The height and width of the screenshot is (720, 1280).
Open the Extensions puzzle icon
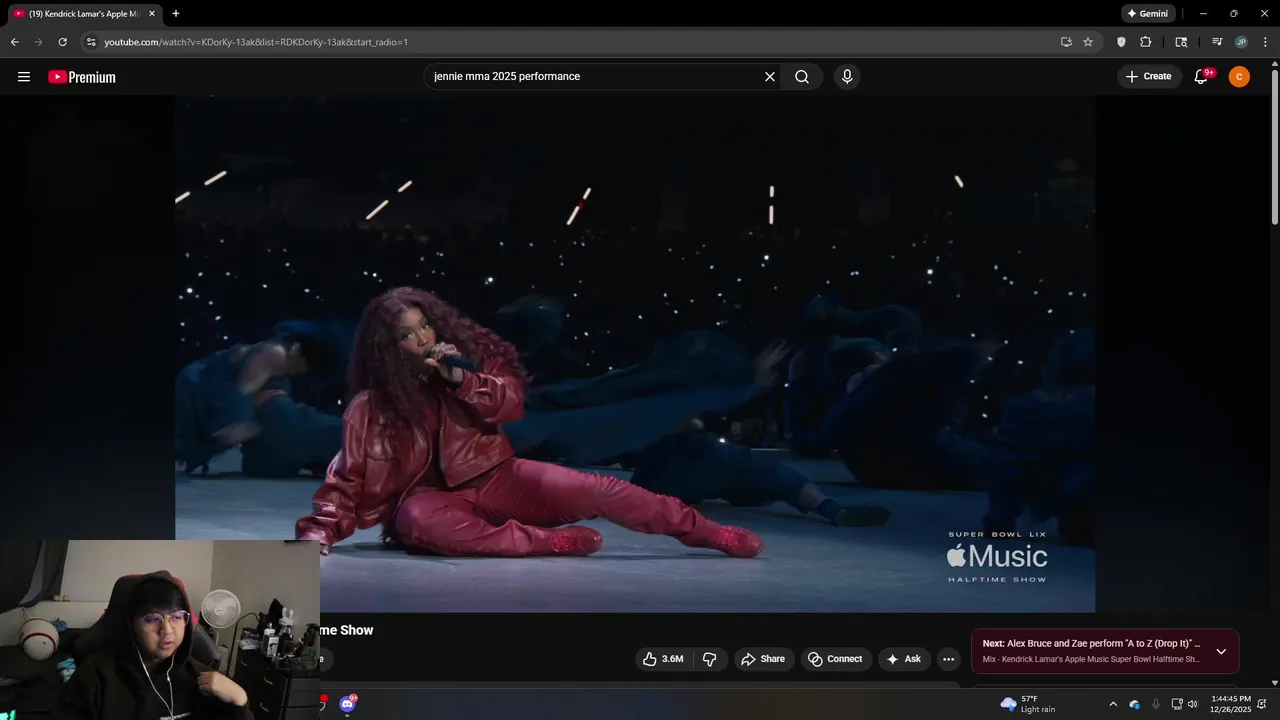pos(1146,42)
